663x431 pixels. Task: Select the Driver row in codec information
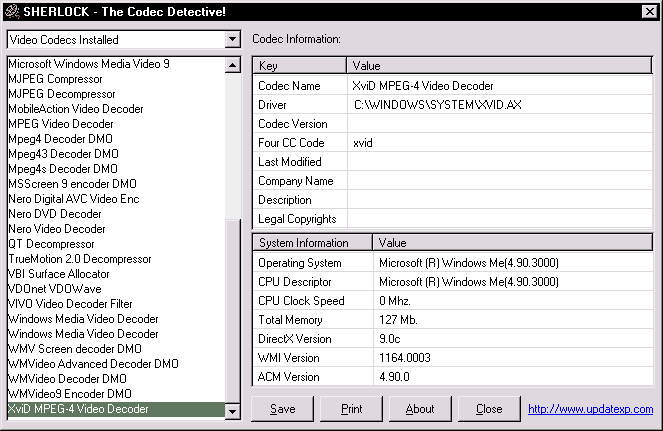click(x=272, y=105)
